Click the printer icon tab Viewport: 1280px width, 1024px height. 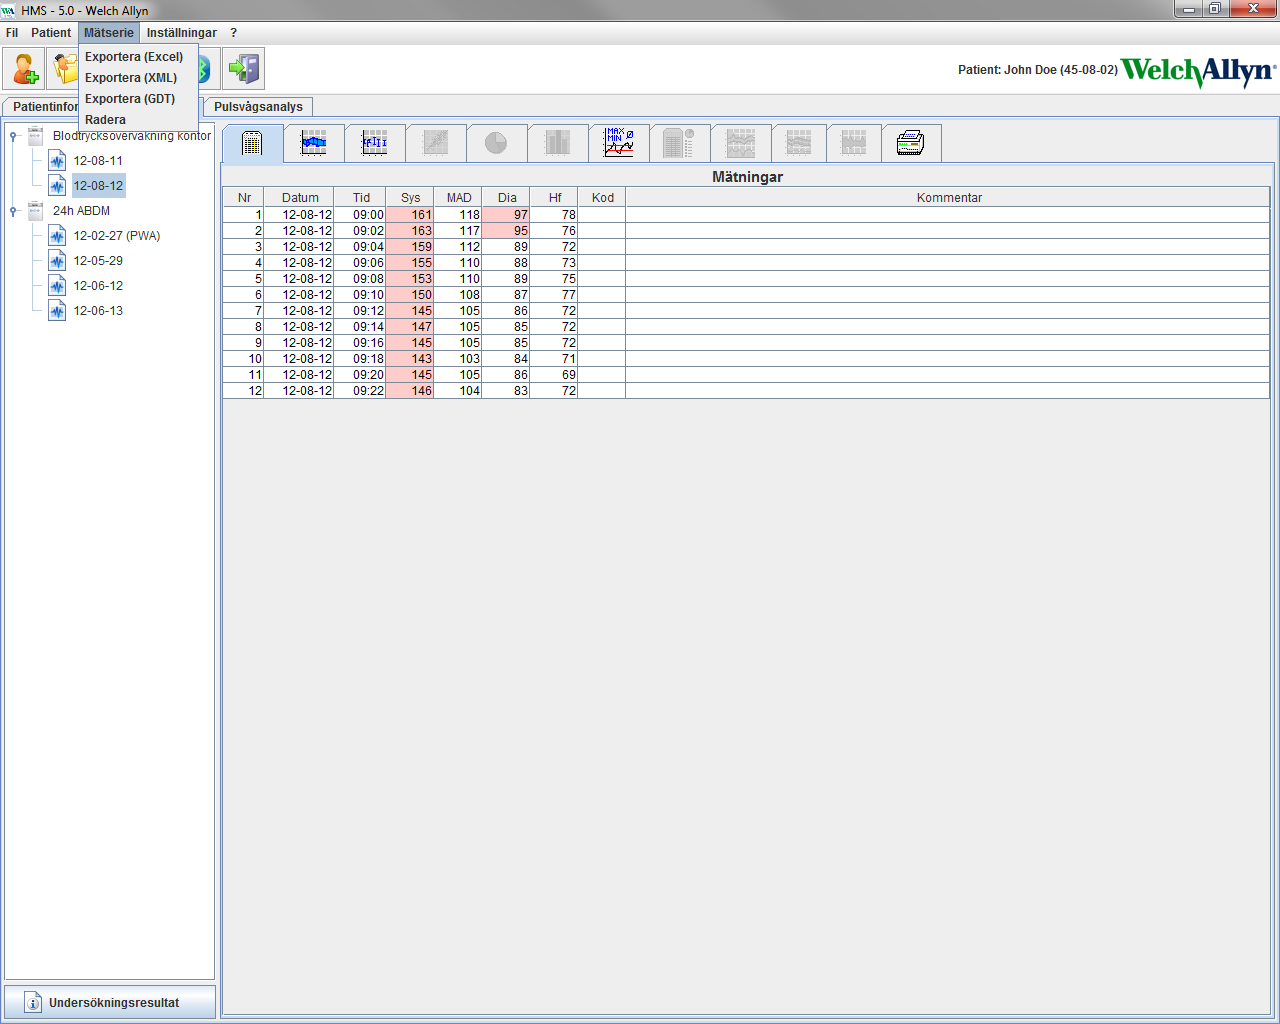point(911,143)
